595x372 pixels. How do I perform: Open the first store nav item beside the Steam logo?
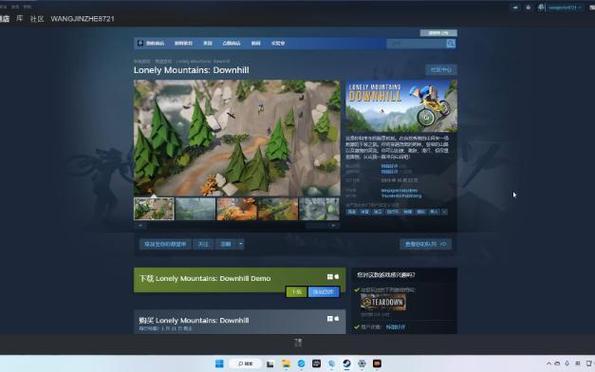coord(155,43)
